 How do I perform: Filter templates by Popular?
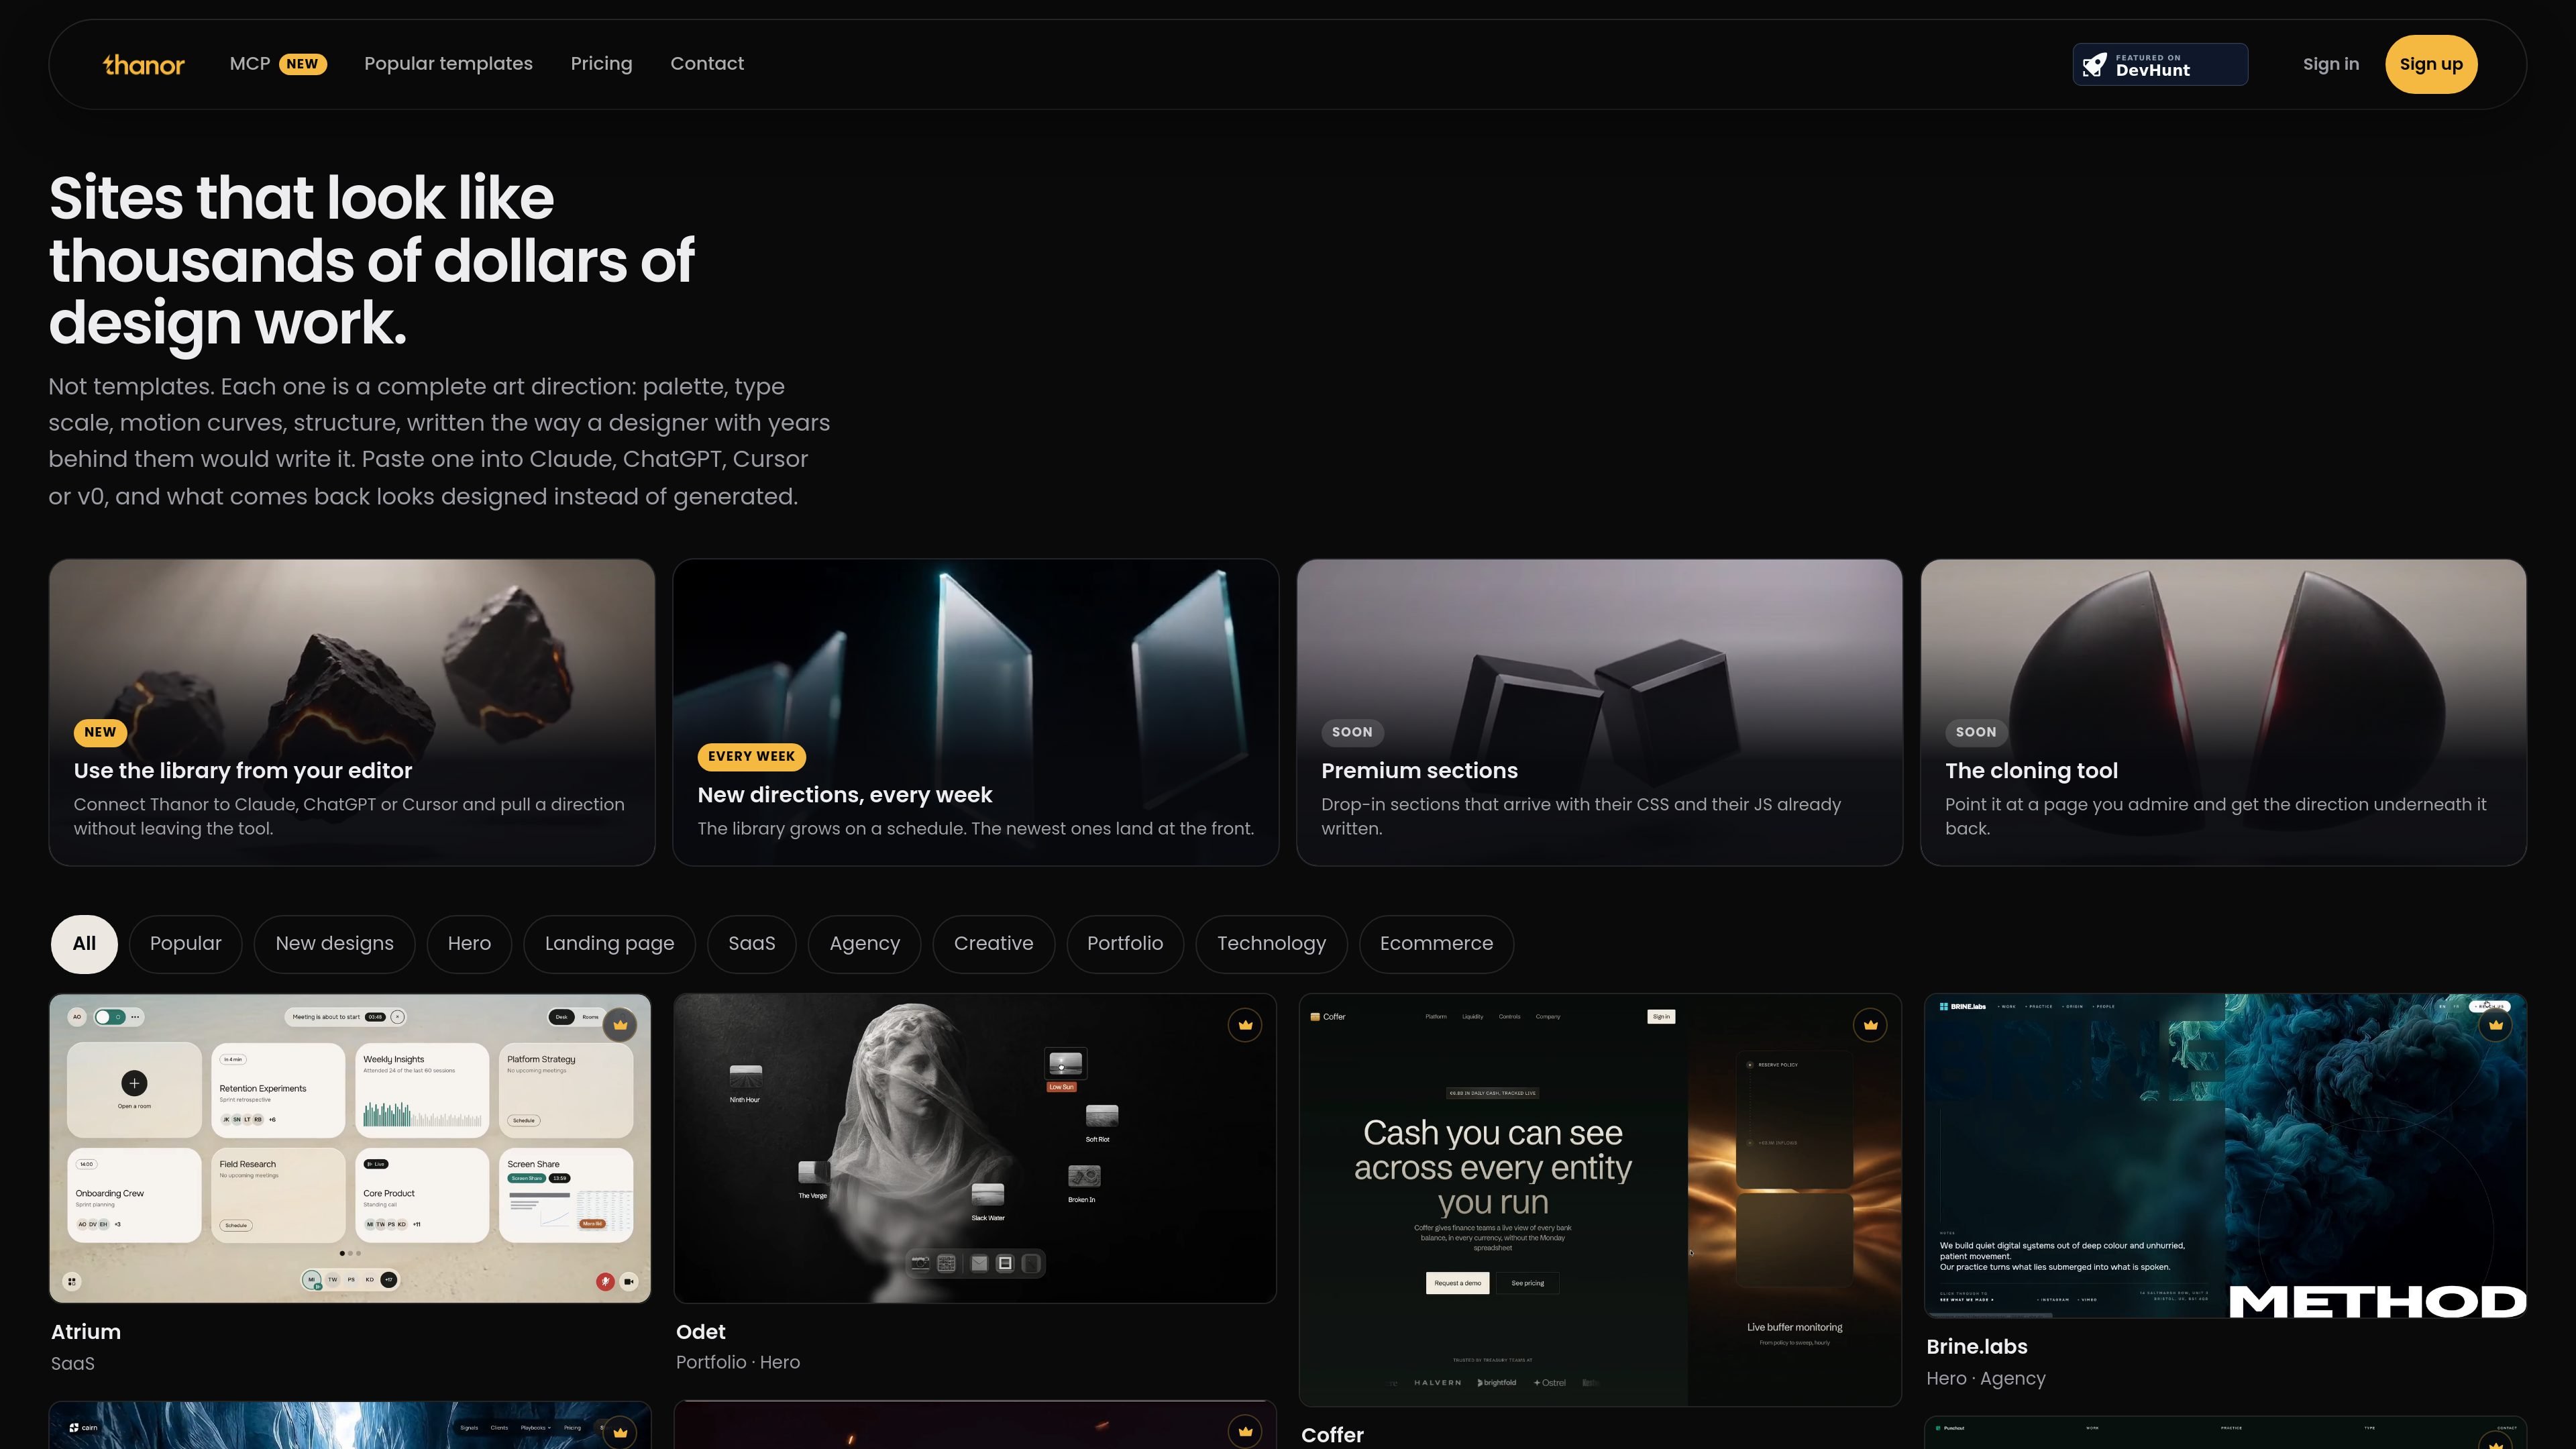tap(186, 944)
